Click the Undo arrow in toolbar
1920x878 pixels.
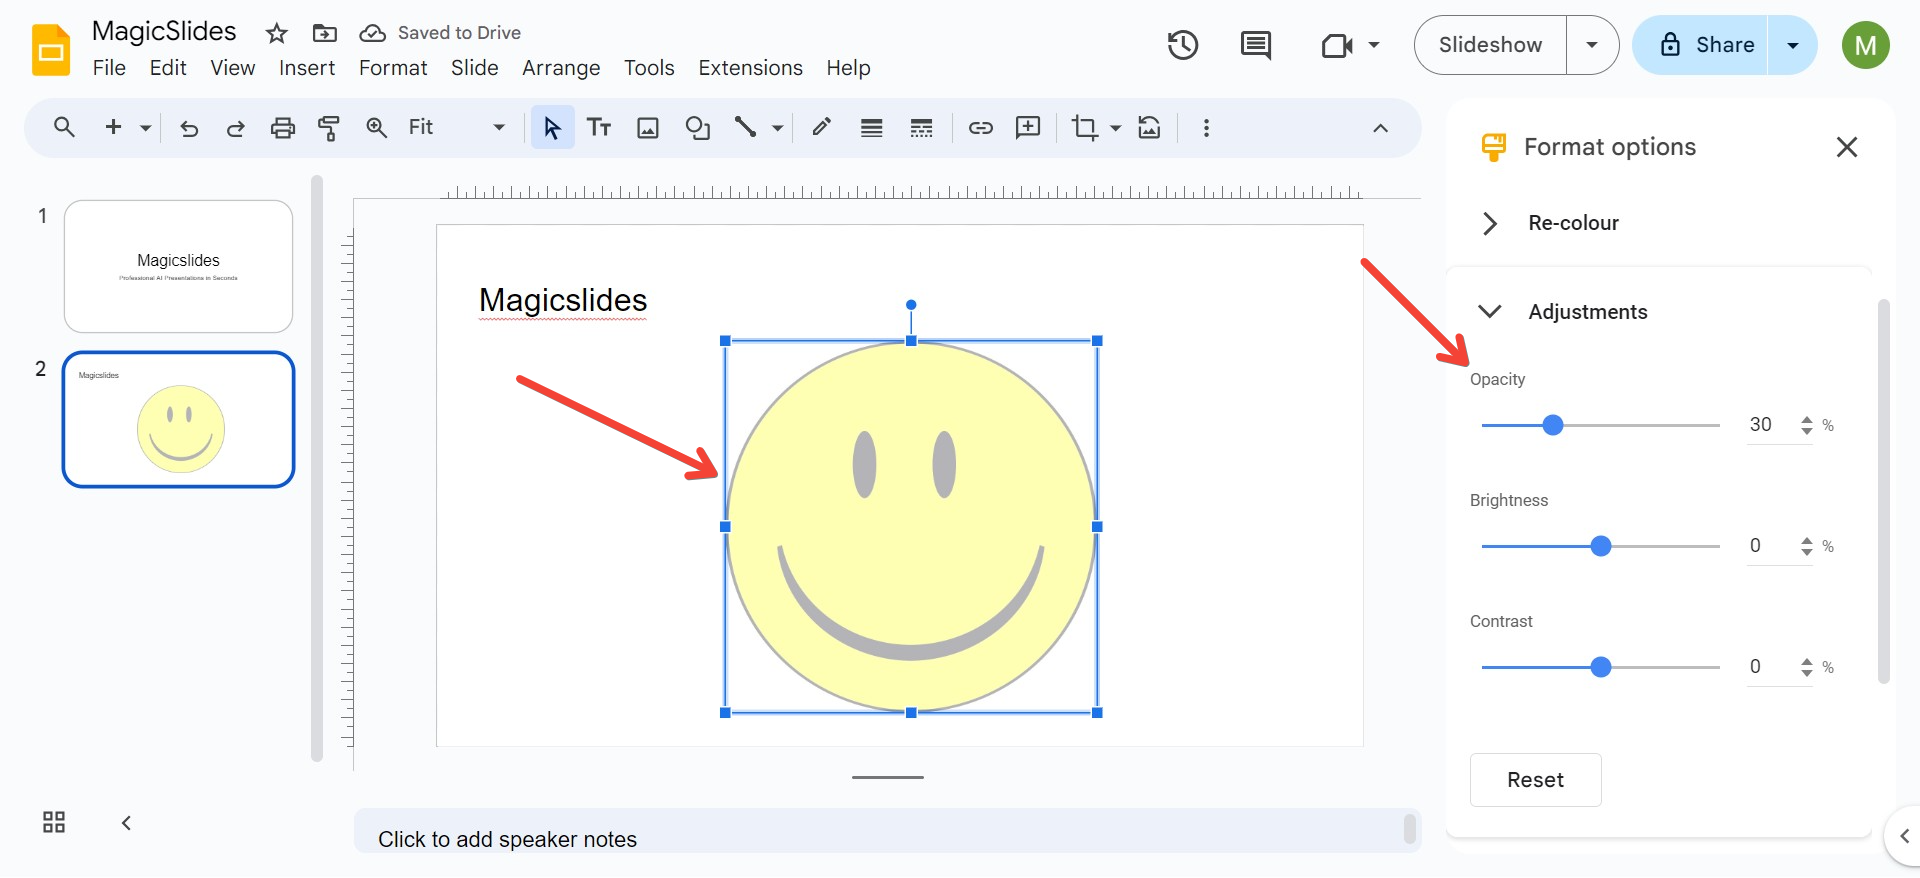pos(189,128)
